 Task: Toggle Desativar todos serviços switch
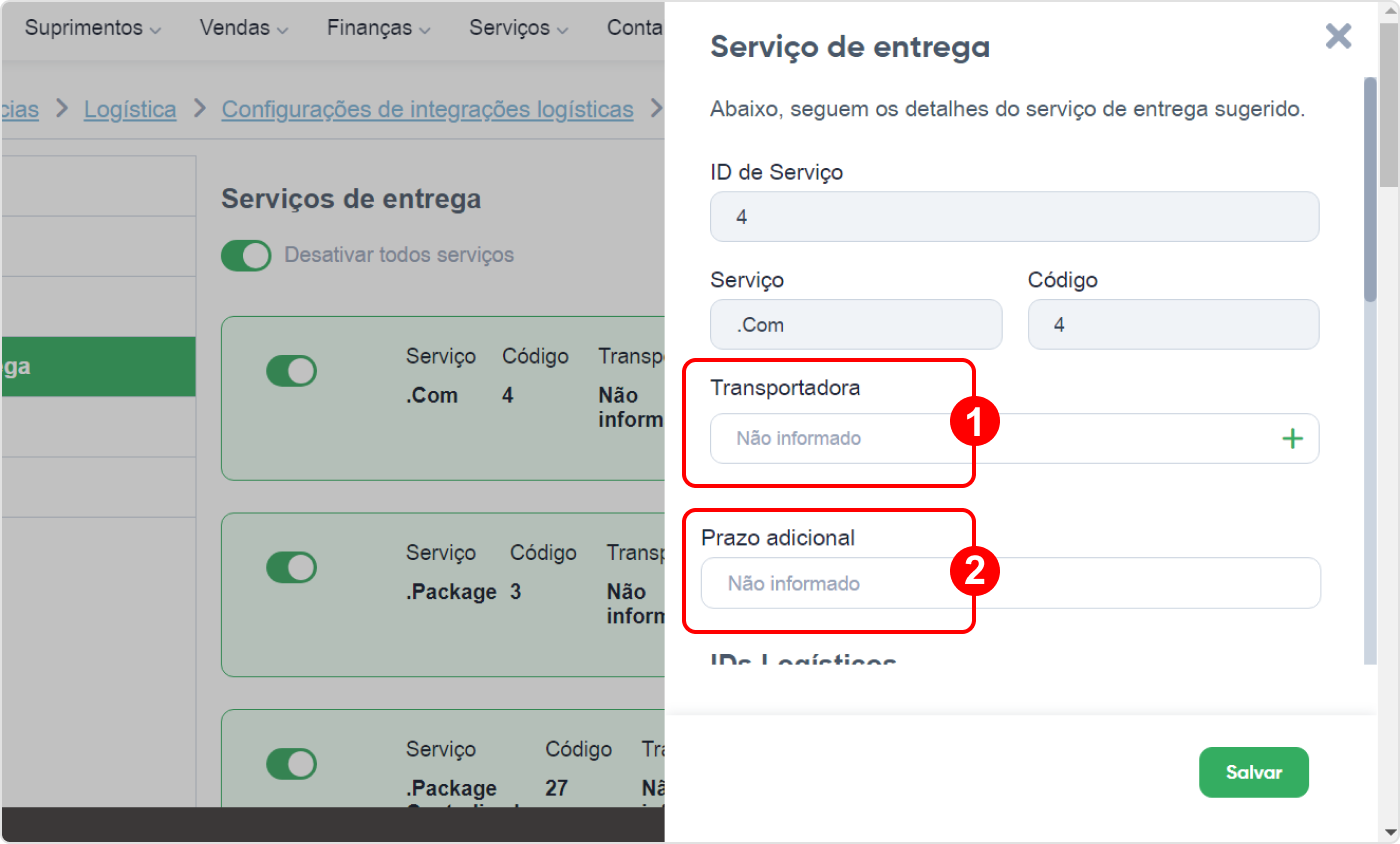[246, 255]
